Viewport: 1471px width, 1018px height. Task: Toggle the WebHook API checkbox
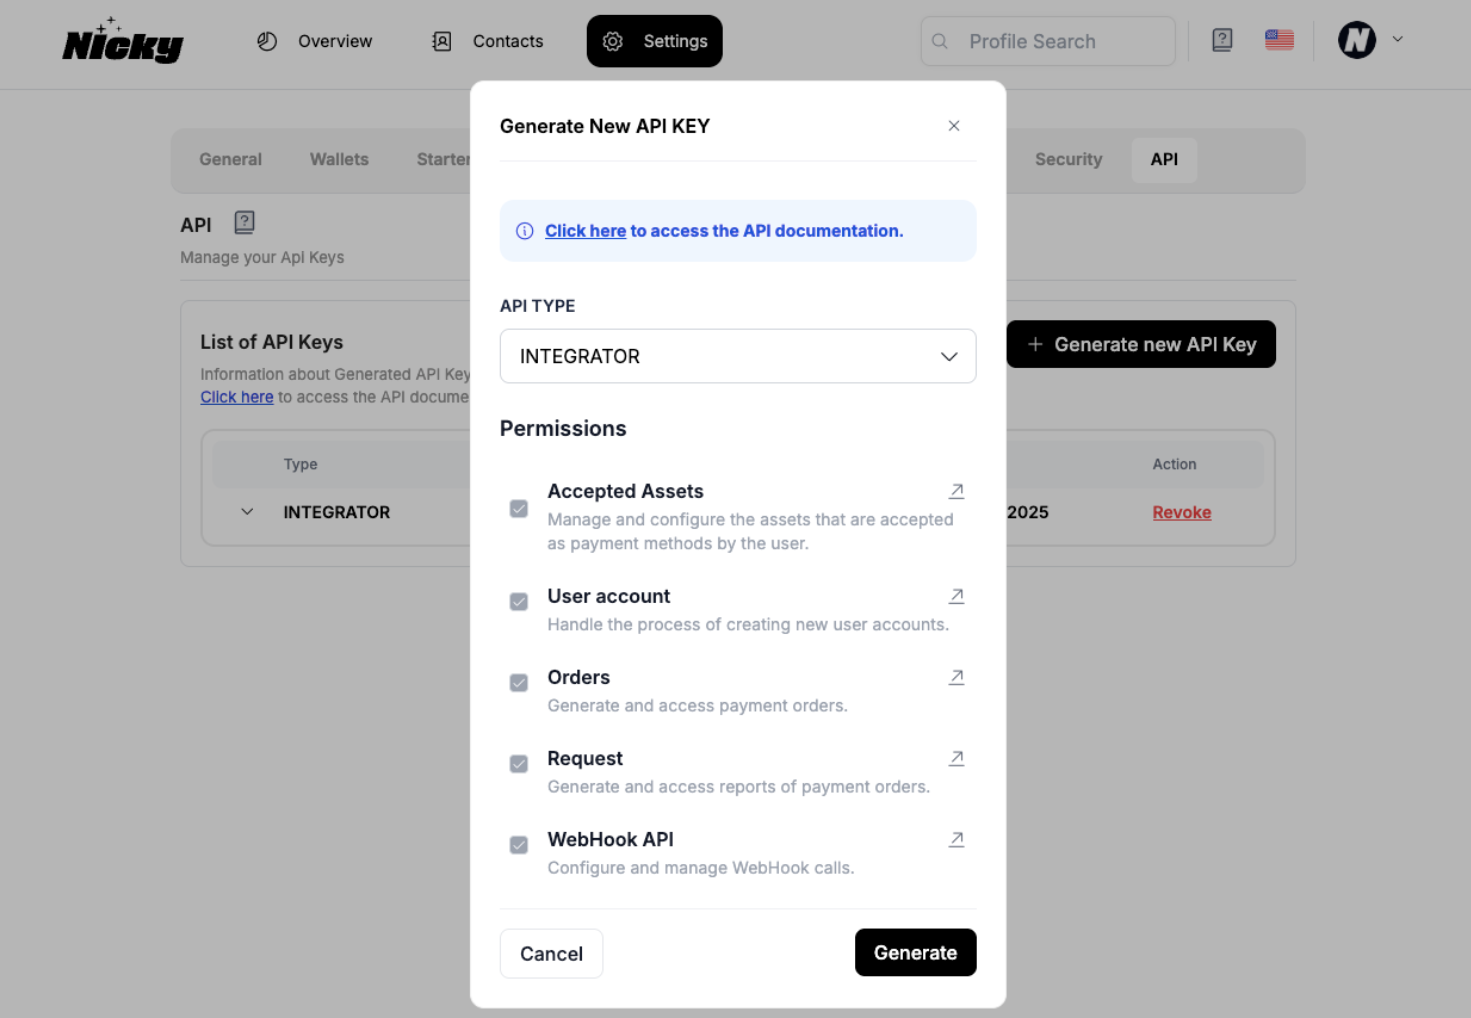coord(519,845)
